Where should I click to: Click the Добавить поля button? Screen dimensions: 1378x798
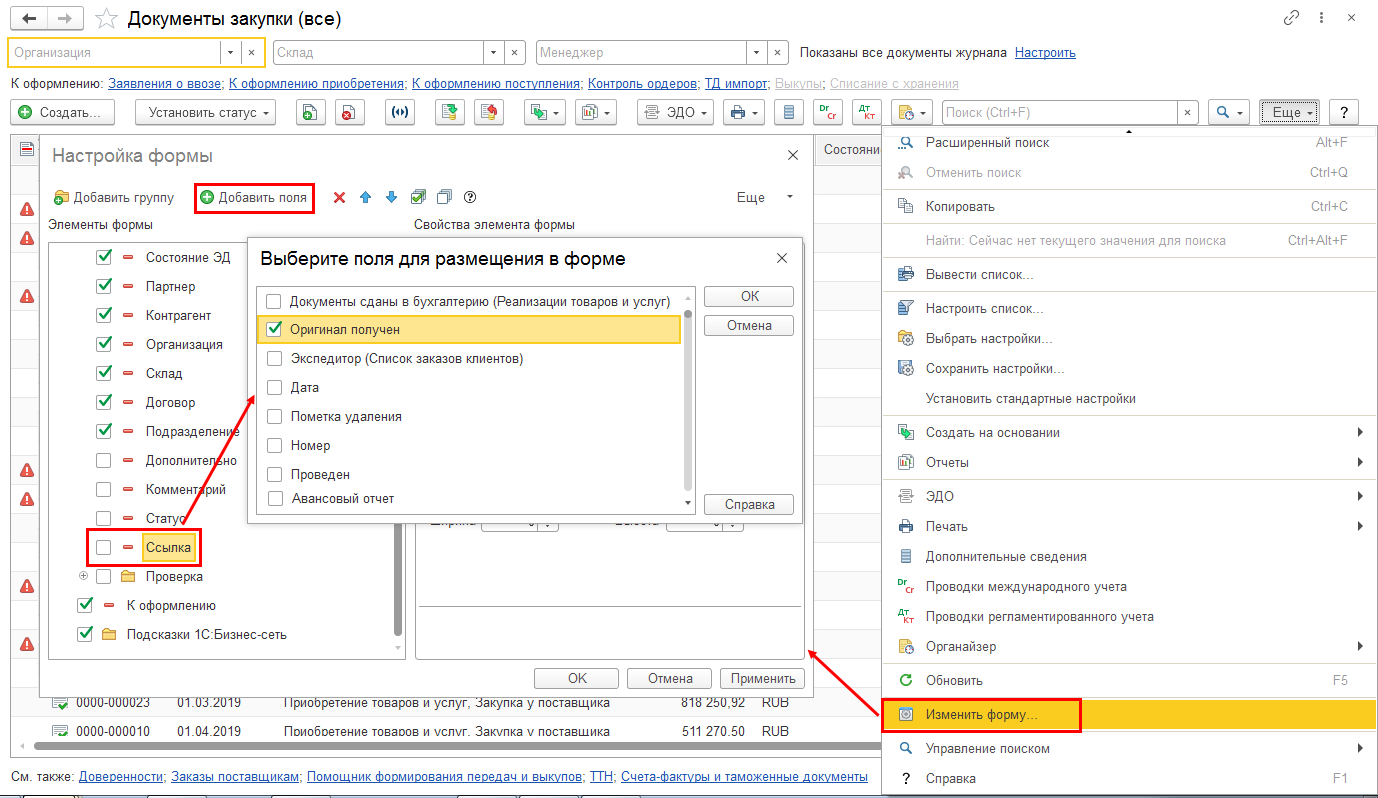254,197
